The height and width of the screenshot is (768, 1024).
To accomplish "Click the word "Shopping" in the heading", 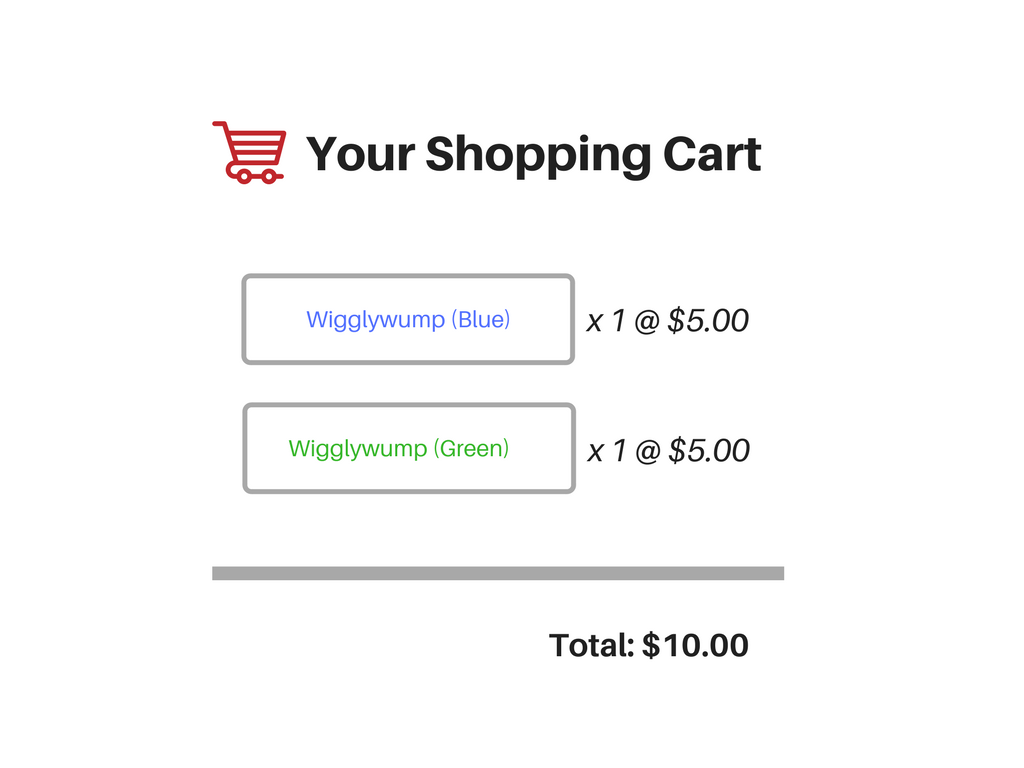I will [x=538, y=156].
